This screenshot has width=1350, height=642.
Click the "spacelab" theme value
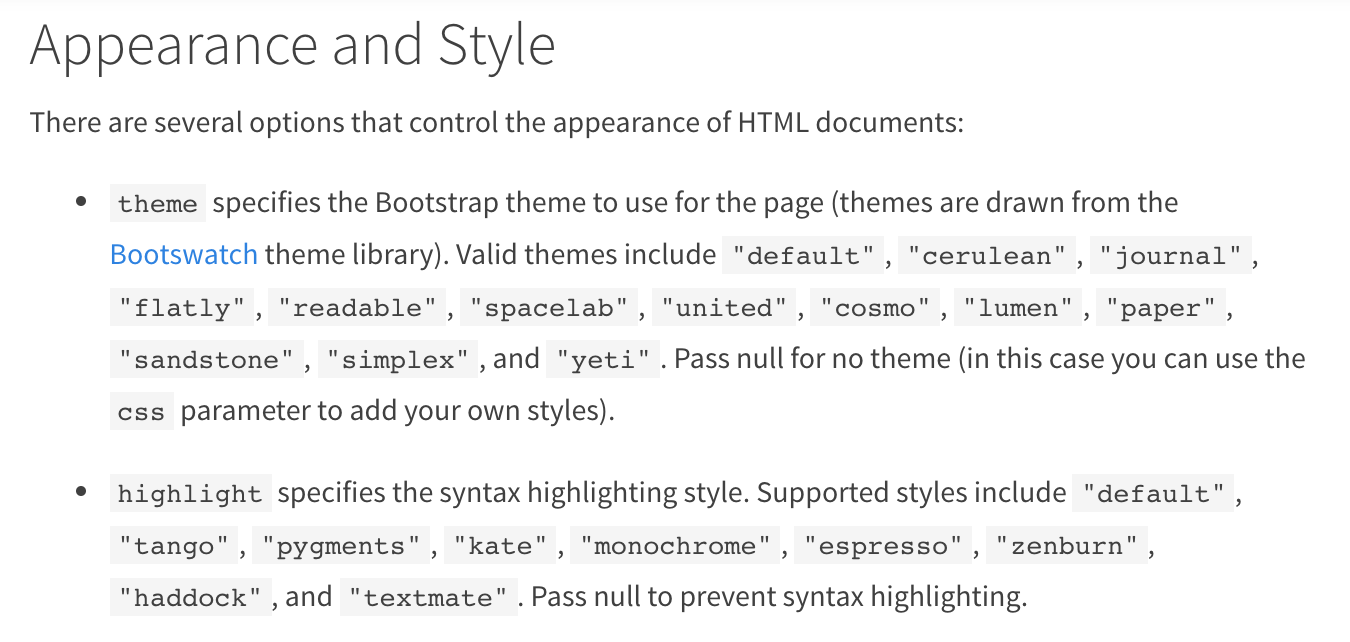coord(549,307)
